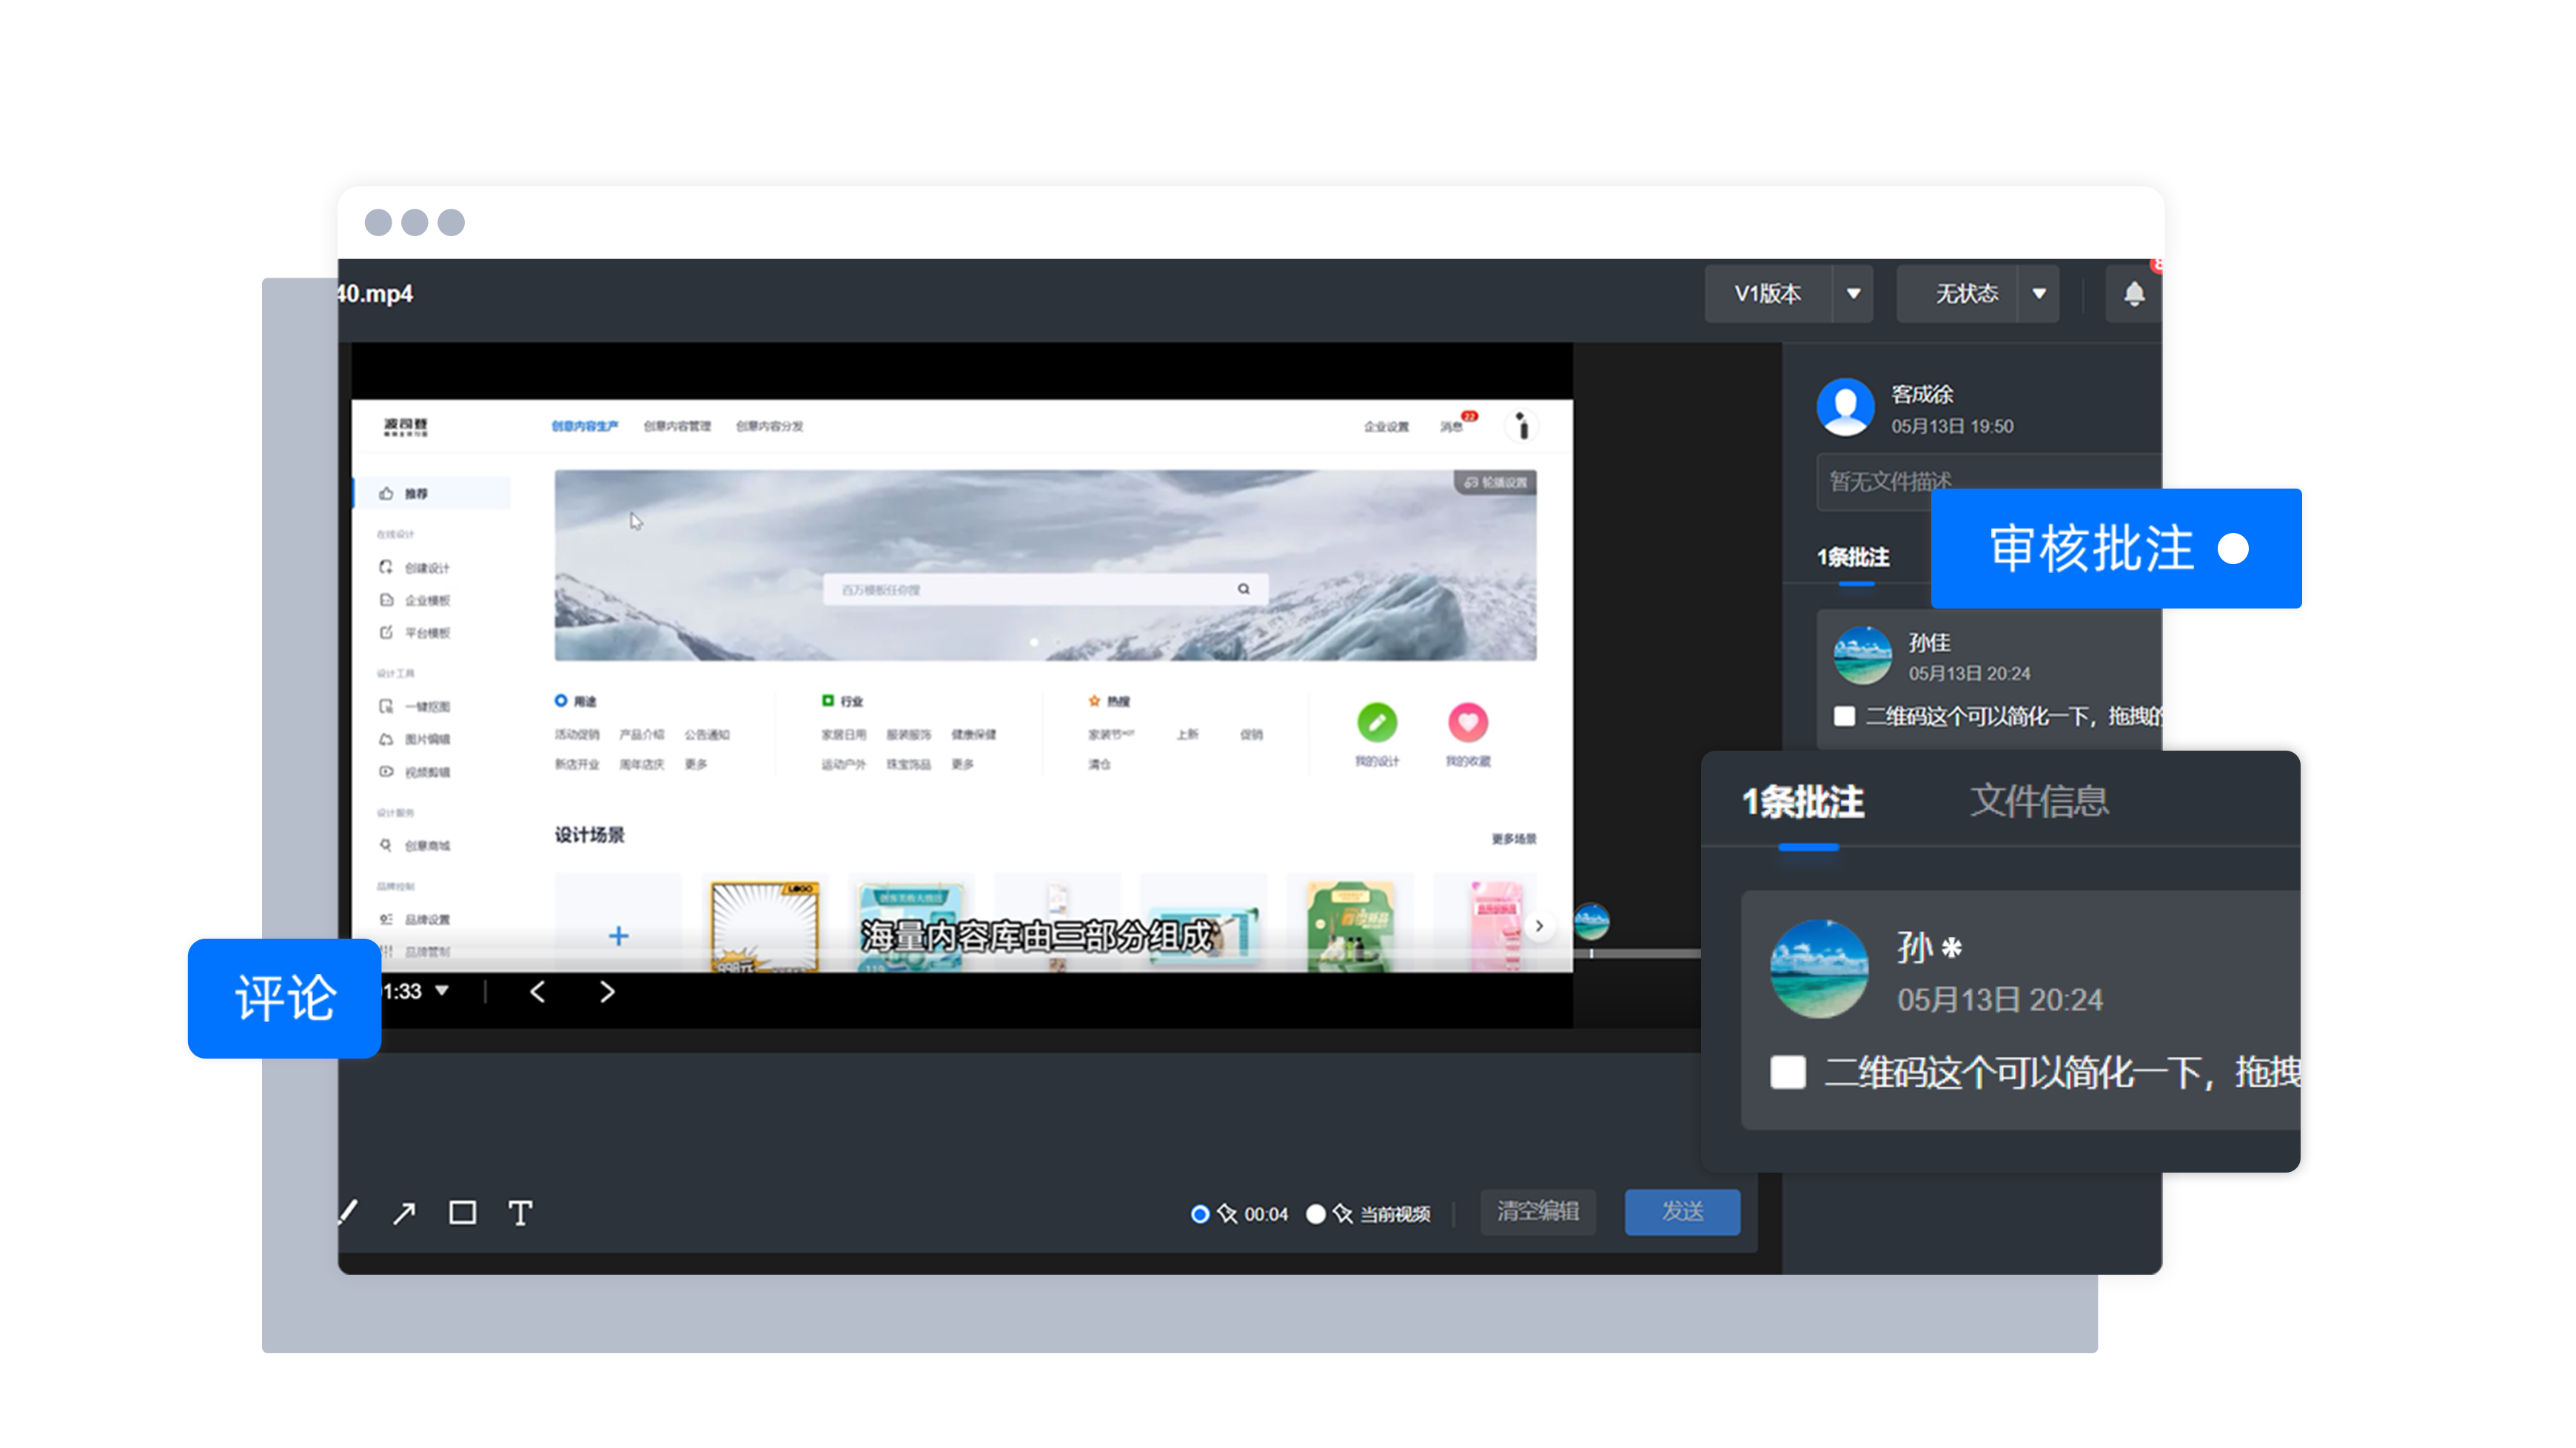The width and height of the screenshot is (2576, 1448).
Task: Open the 无状态 status dropdown
Action: pyautogui.click(x=2038, y=294)
